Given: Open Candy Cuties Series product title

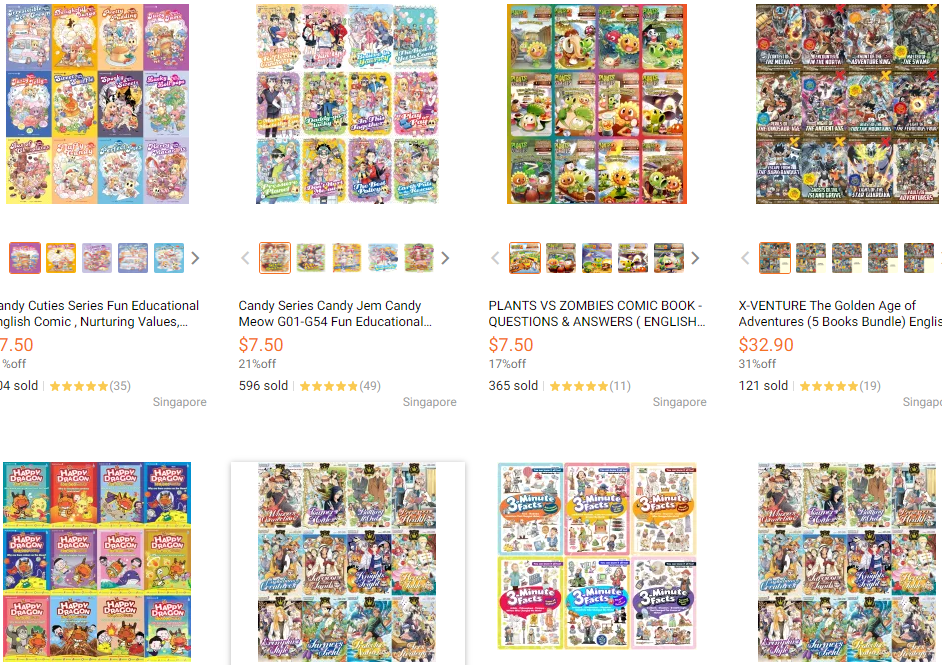Looking at the screenshot, I should pos(99,314).
